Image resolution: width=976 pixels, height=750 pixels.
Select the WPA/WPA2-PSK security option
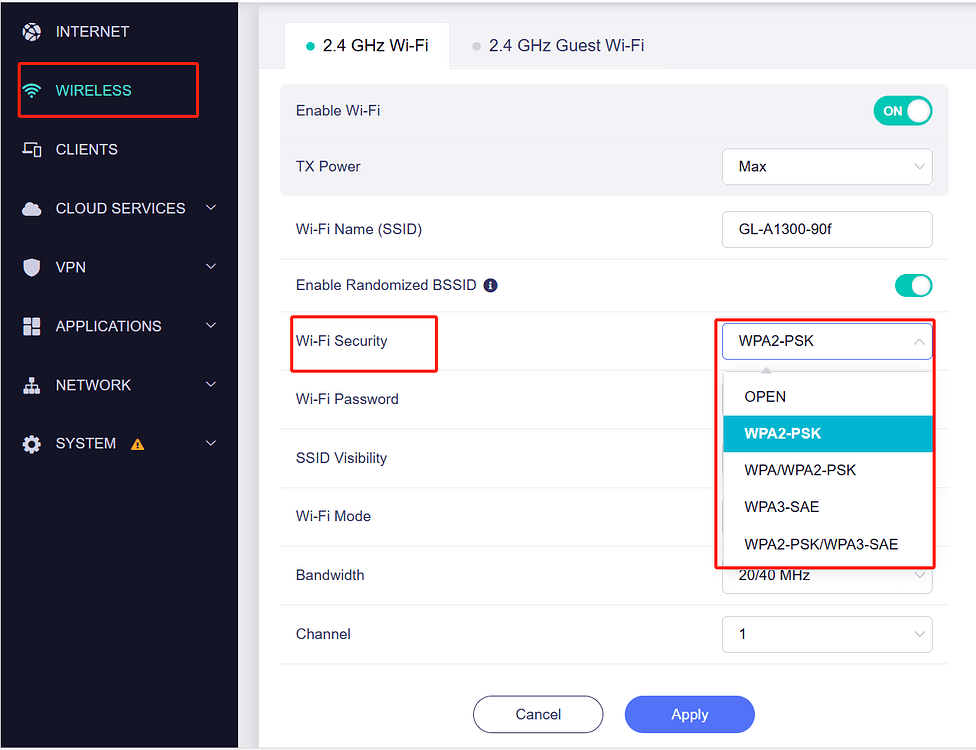(x=827, y=471)
